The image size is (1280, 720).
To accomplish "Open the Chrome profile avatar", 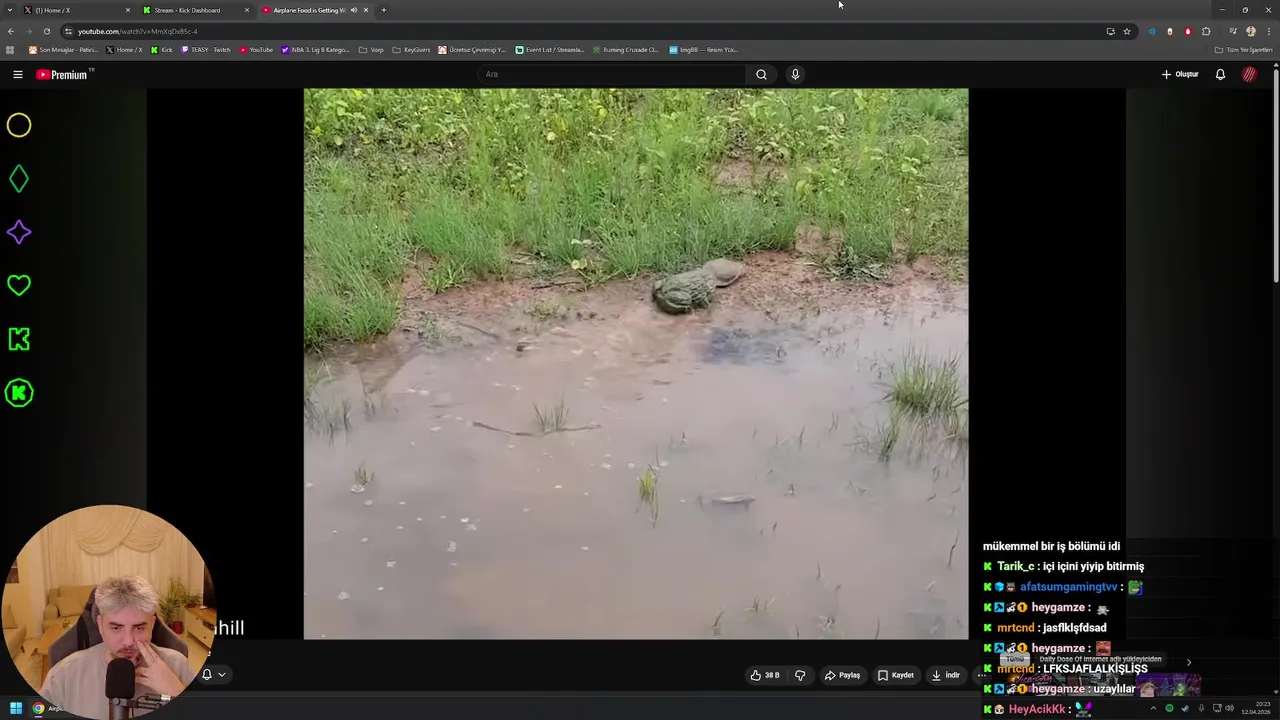I will pos(1250,31).
